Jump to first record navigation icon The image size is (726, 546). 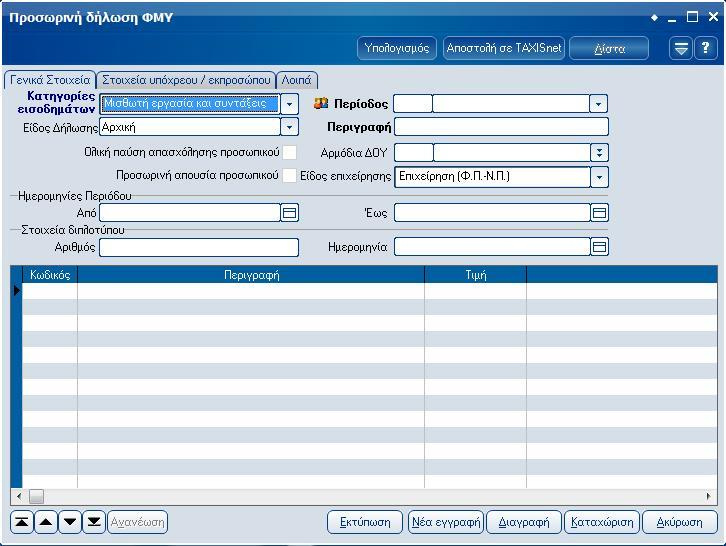point(21,522)
